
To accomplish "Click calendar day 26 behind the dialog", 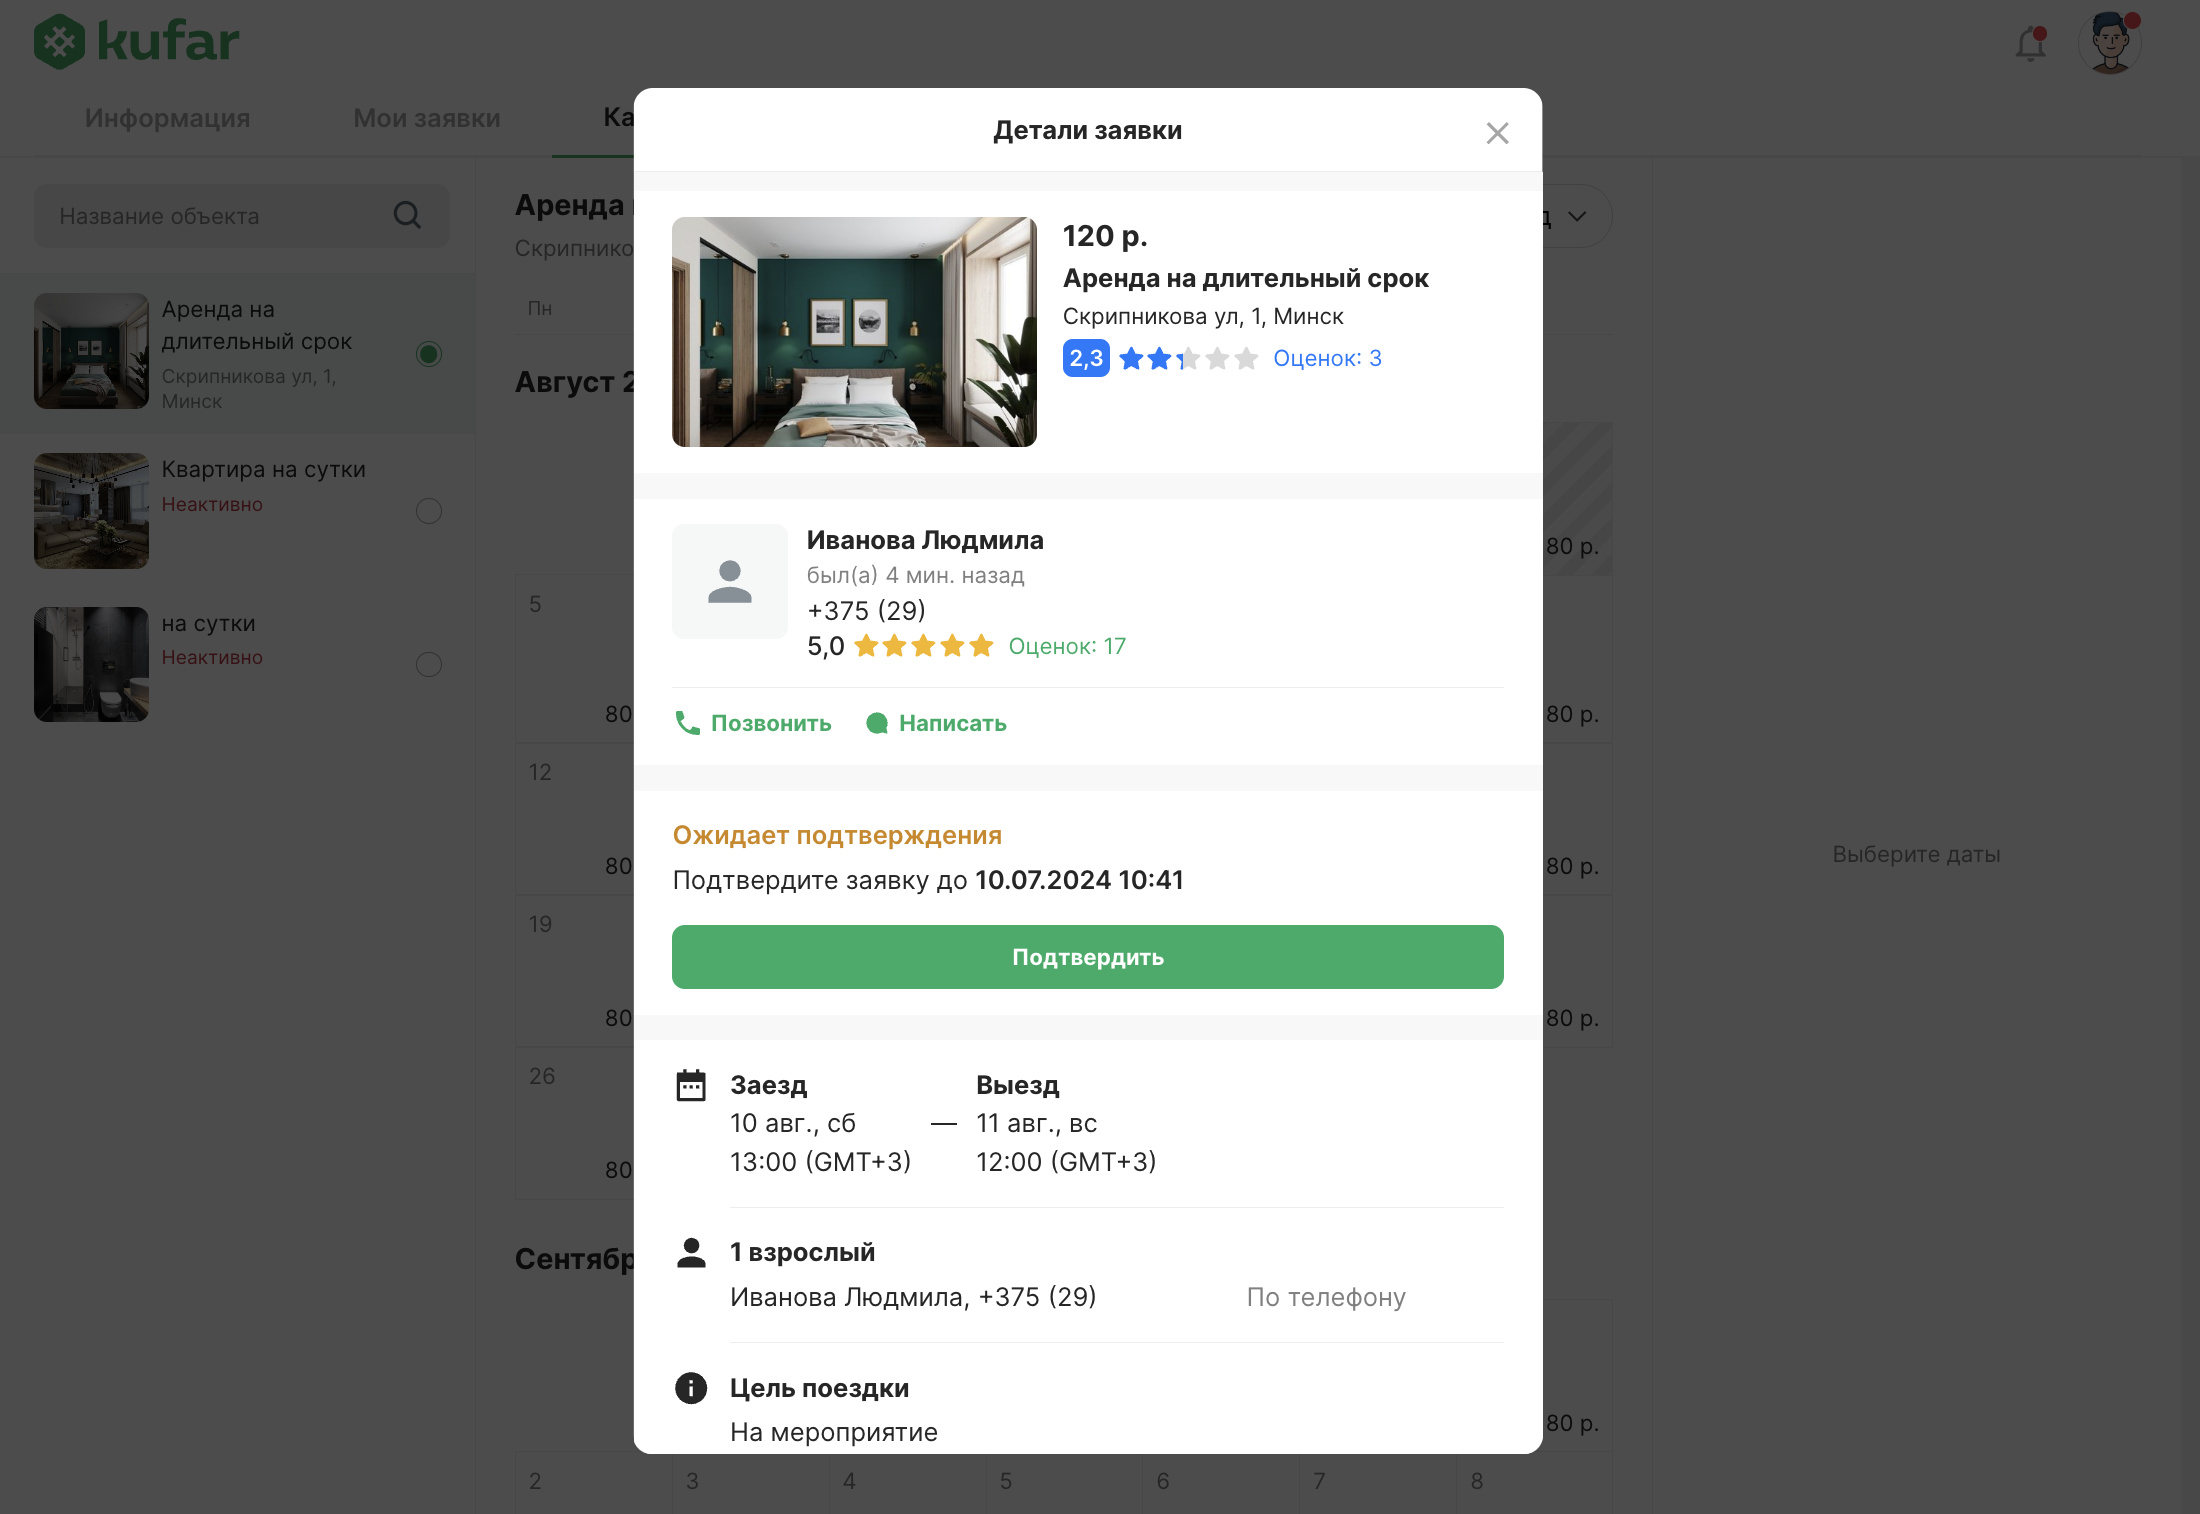I will pyautogui.click(x=541, y=1076).
